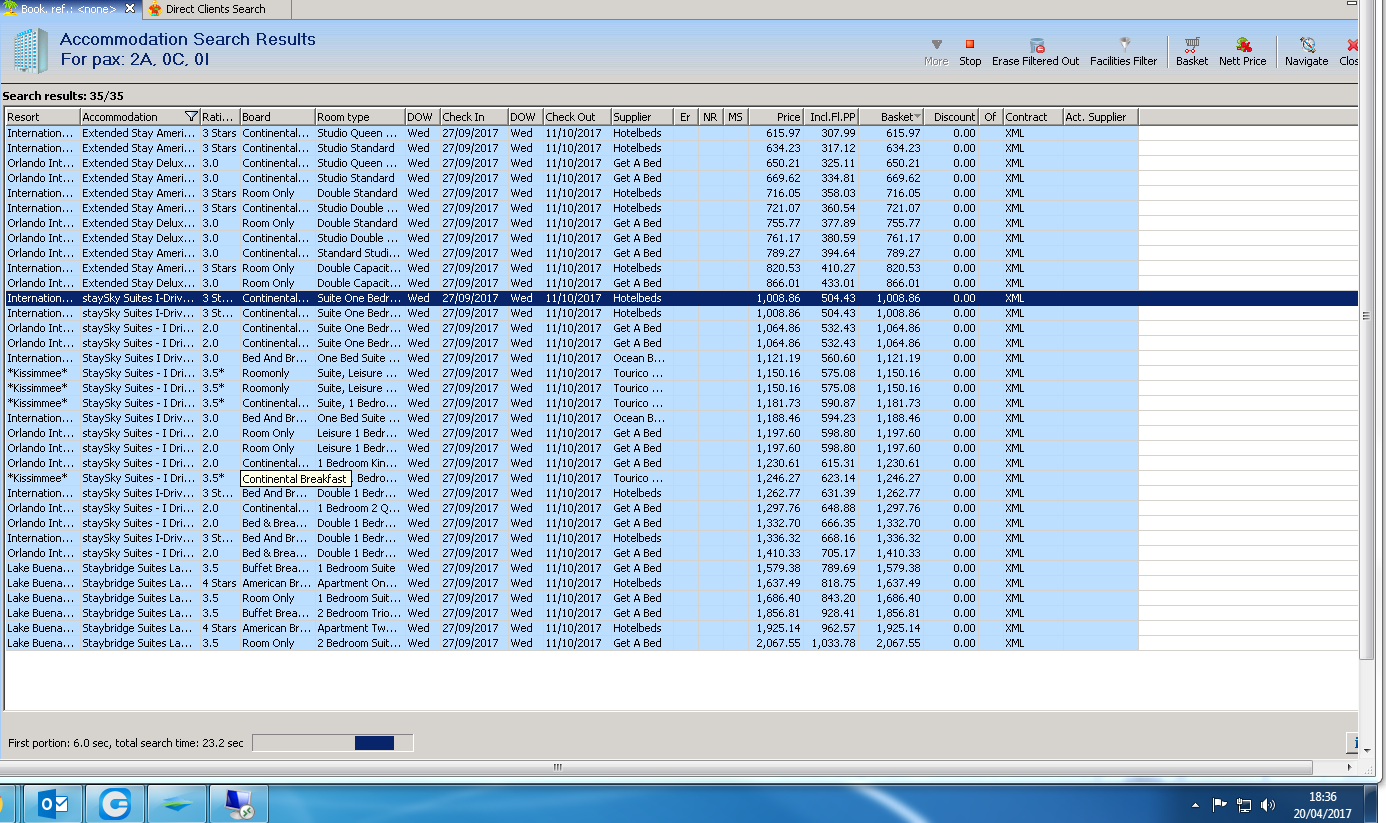This screenshot has width=1386, height=823.
Task: Sort by the Check Out column header
Action: coord(577,117)
